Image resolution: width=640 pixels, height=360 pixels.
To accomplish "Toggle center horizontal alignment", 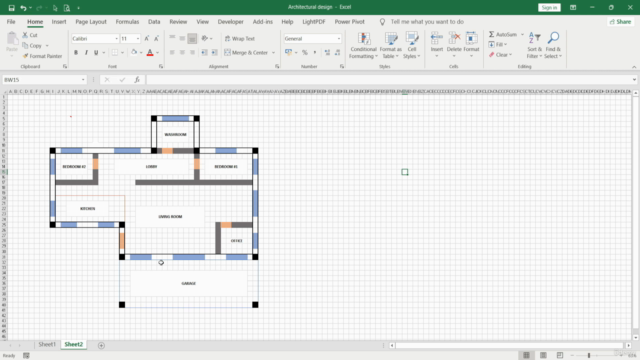I will (182, 53).
